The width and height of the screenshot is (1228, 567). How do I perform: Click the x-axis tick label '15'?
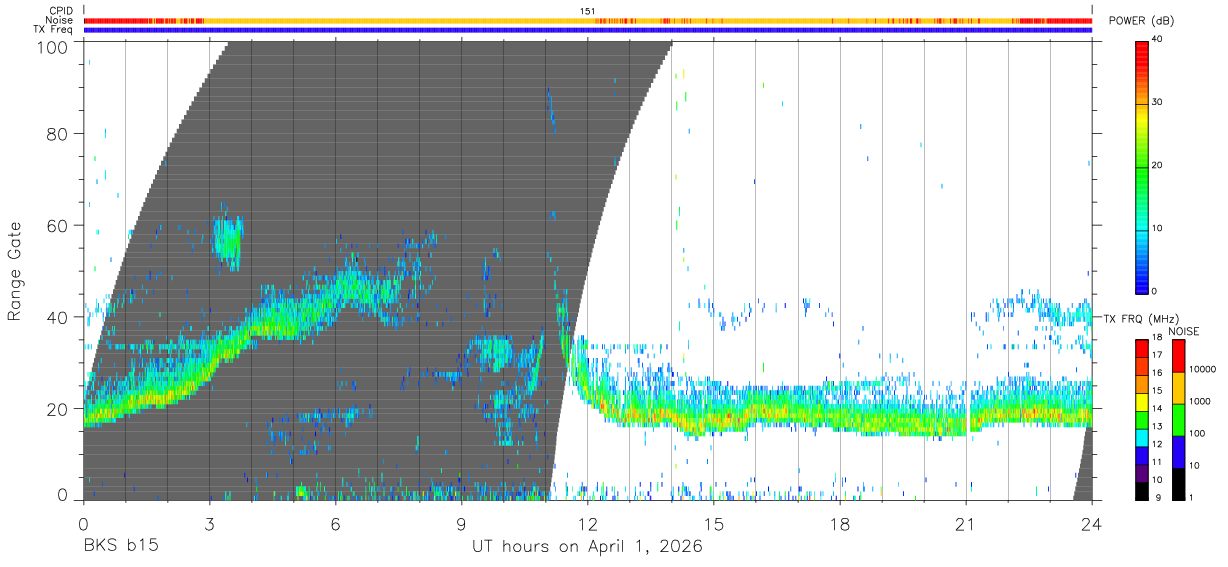(x=713, y=523)
